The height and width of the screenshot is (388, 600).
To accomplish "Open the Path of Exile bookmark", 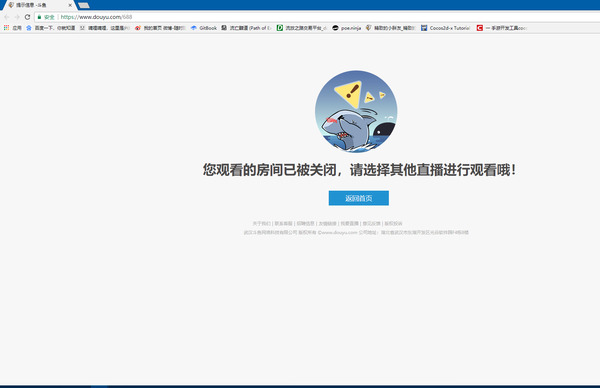I will [247, 28].
